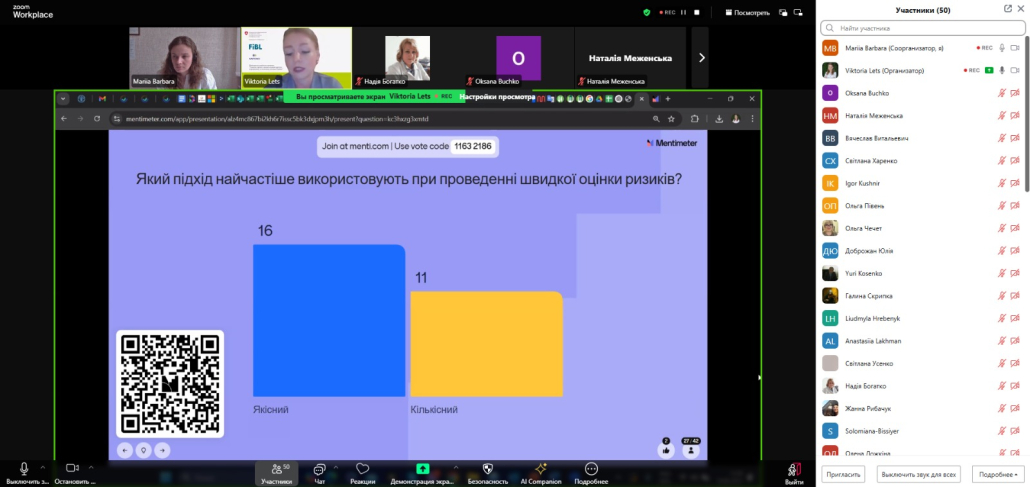Screen dimensions: 1030x487
Task: Click the Найти участника search field
Action: 922,28
